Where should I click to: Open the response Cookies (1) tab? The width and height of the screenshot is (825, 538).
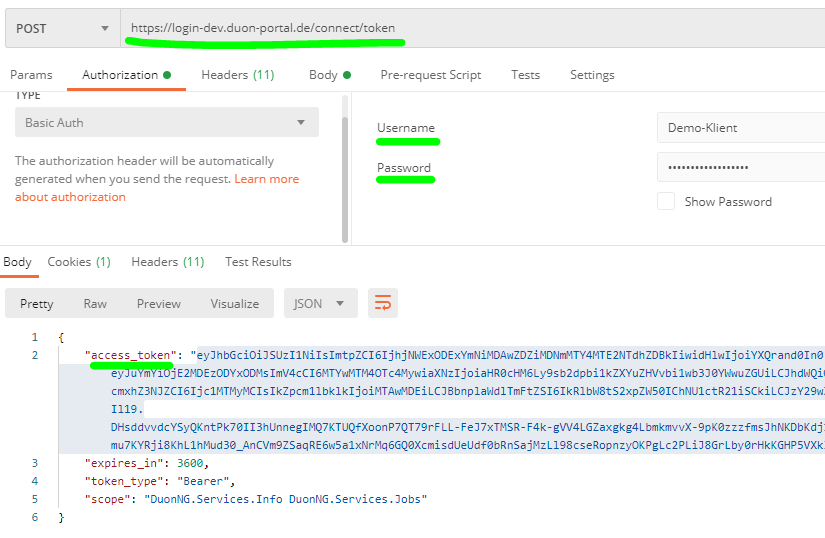[x=79, y=262]
